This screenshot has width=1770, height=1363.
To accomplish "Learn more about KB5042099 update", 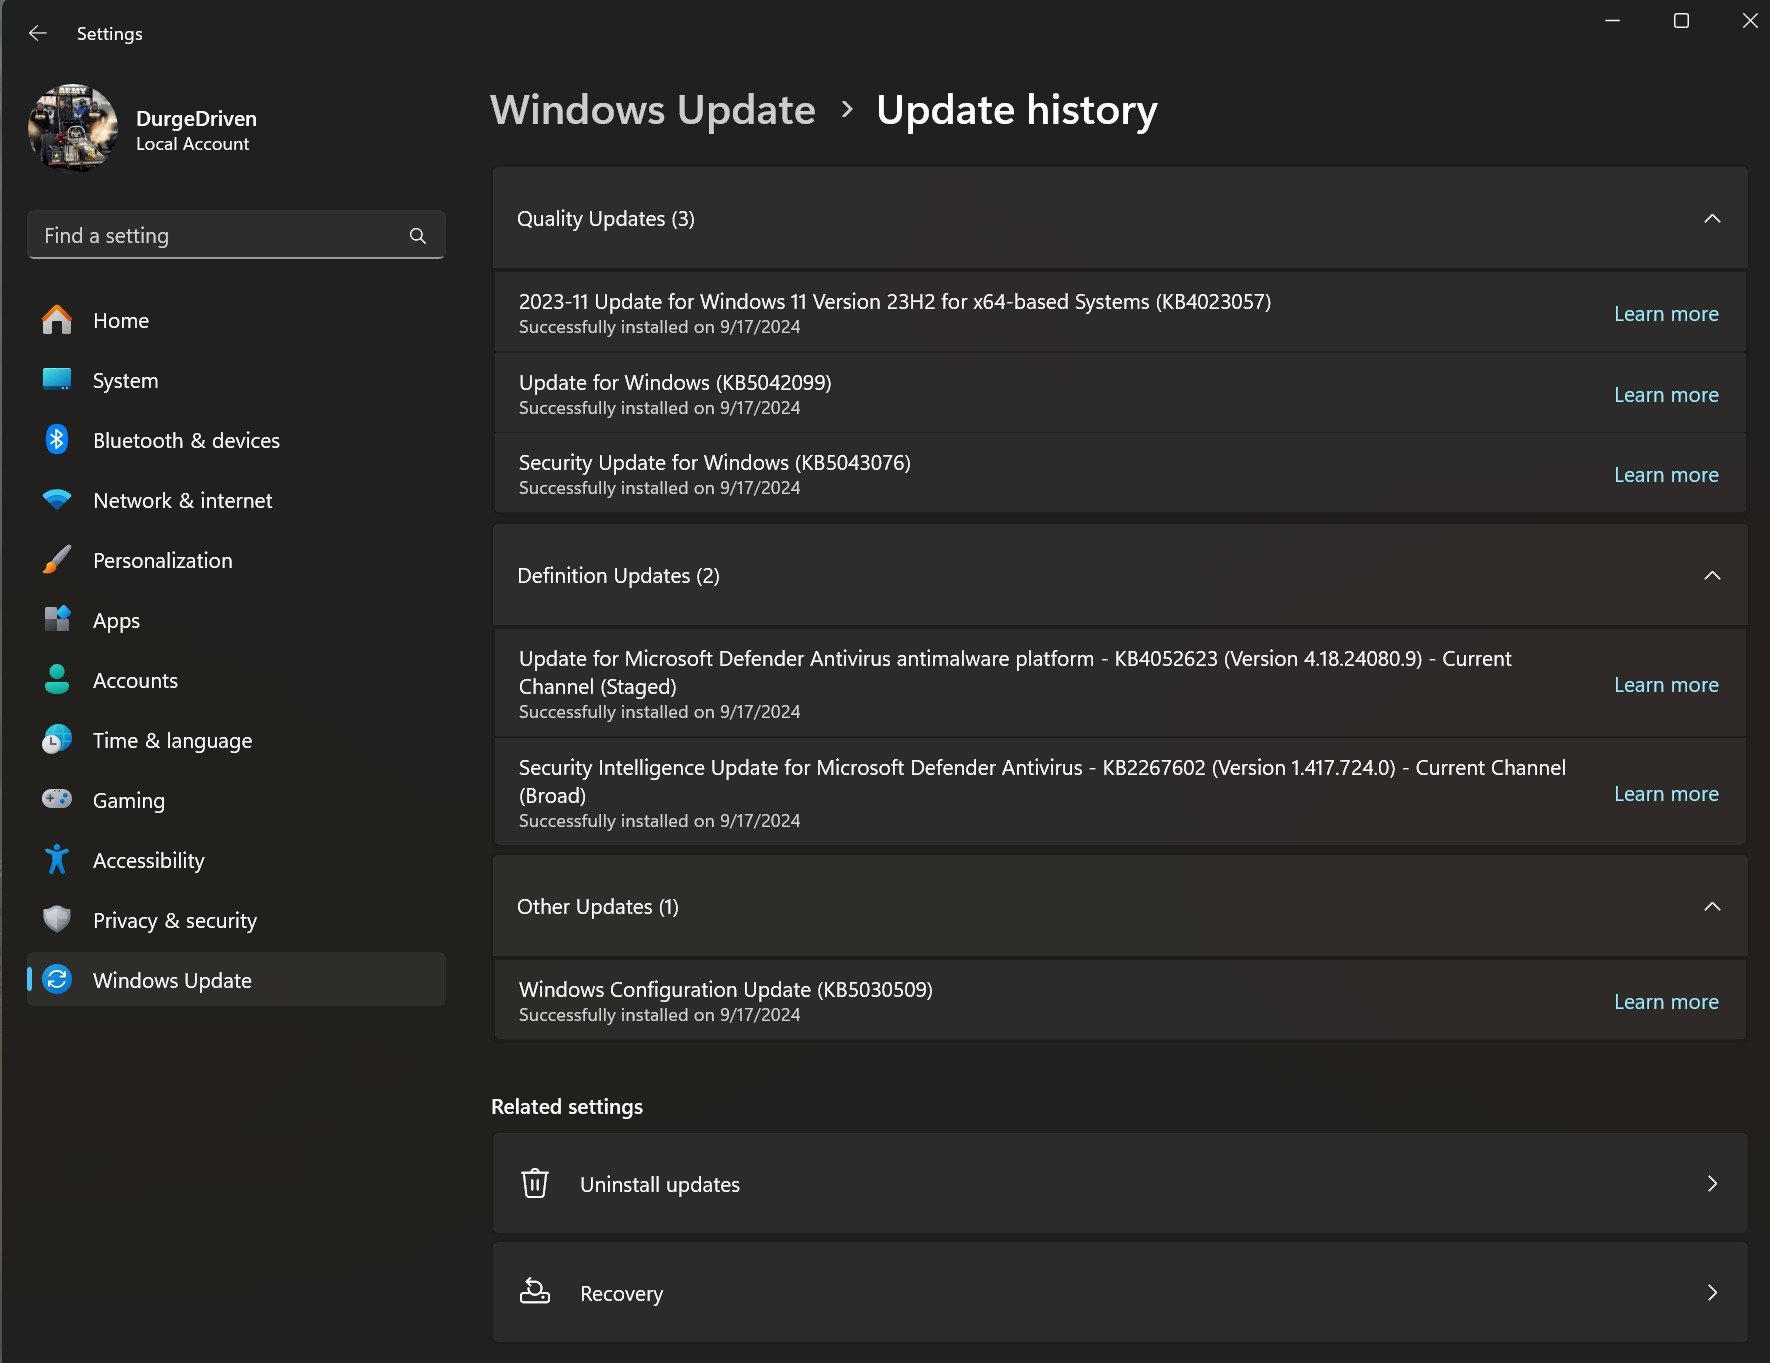I will click(1666, 395).
